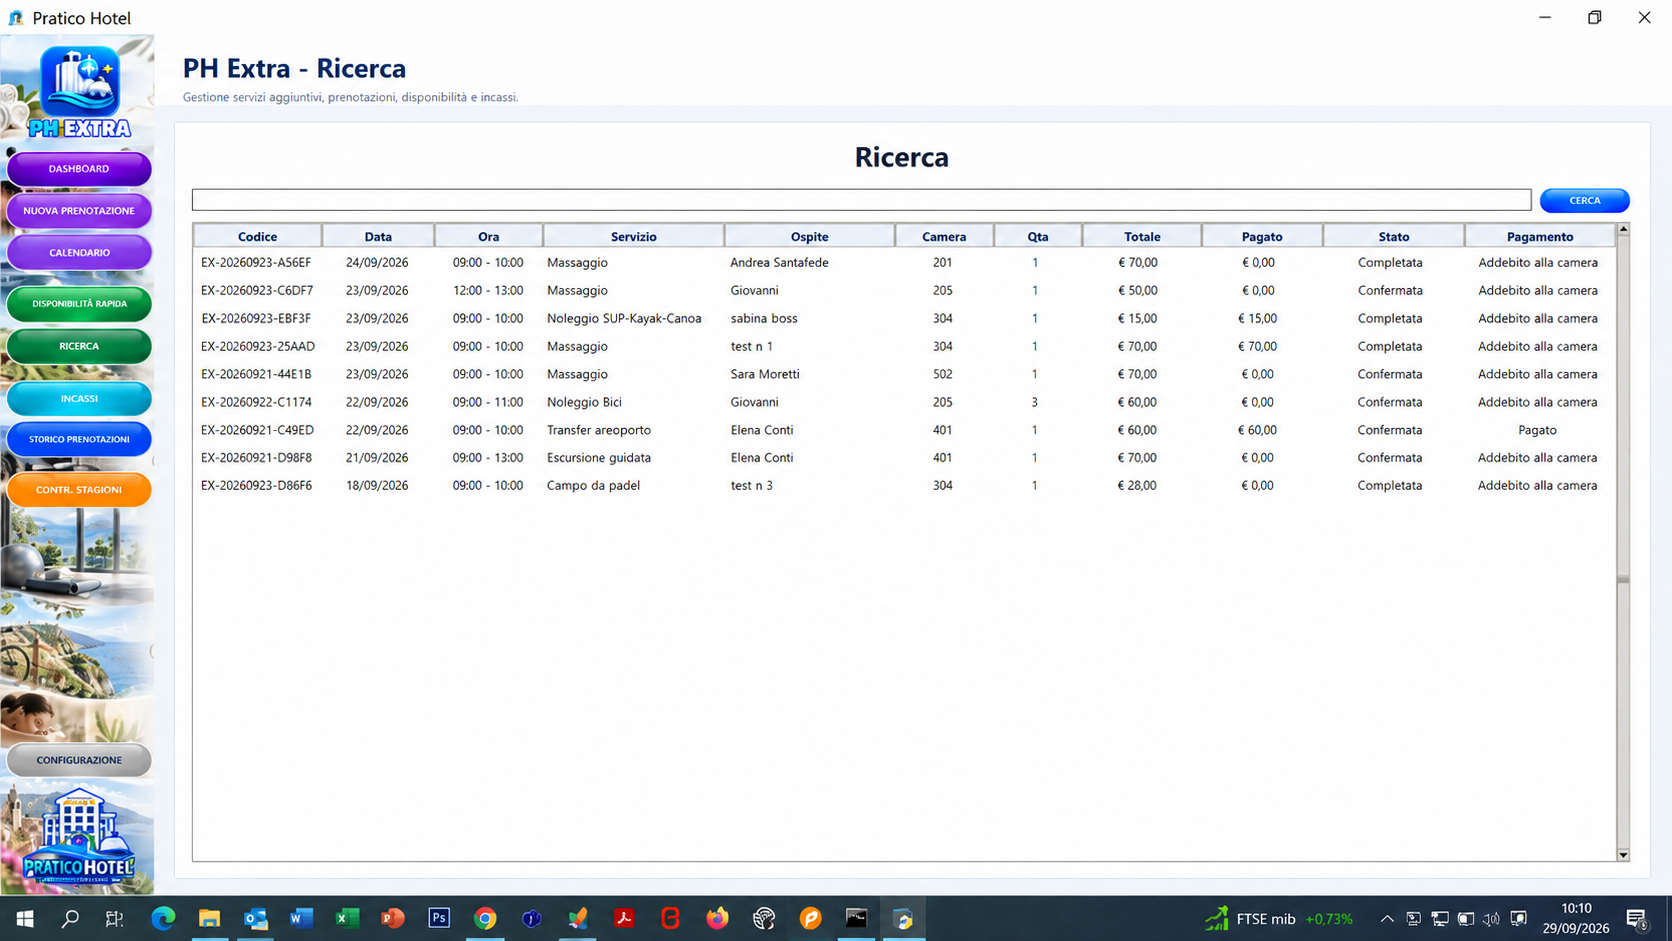Select the Ricerca sidebar button

click(x=79, y=346)
